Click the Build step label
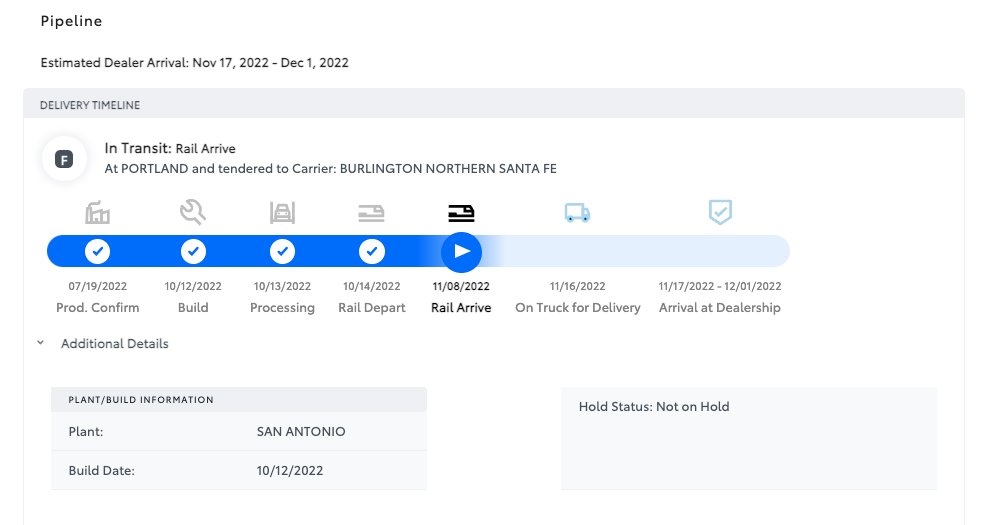 [193, 307]
